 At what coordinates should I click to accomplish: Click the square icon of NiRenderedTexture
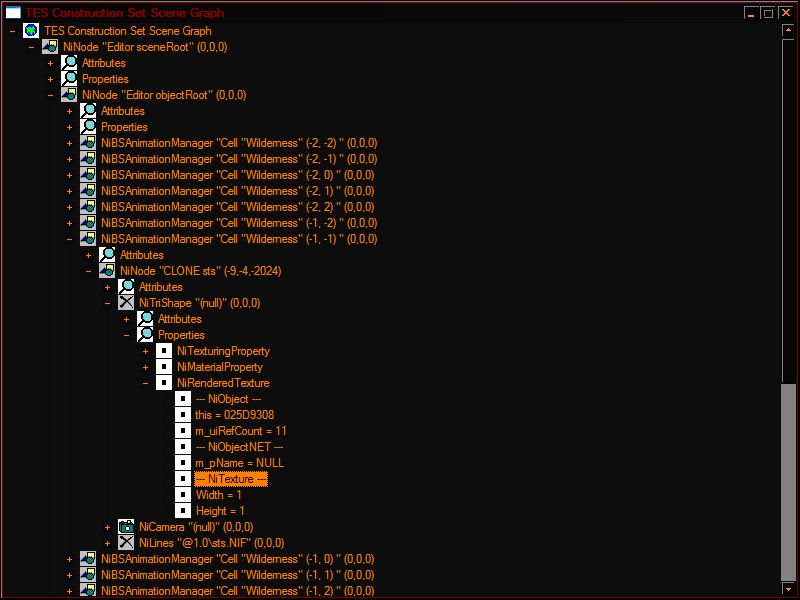[164, 383]
